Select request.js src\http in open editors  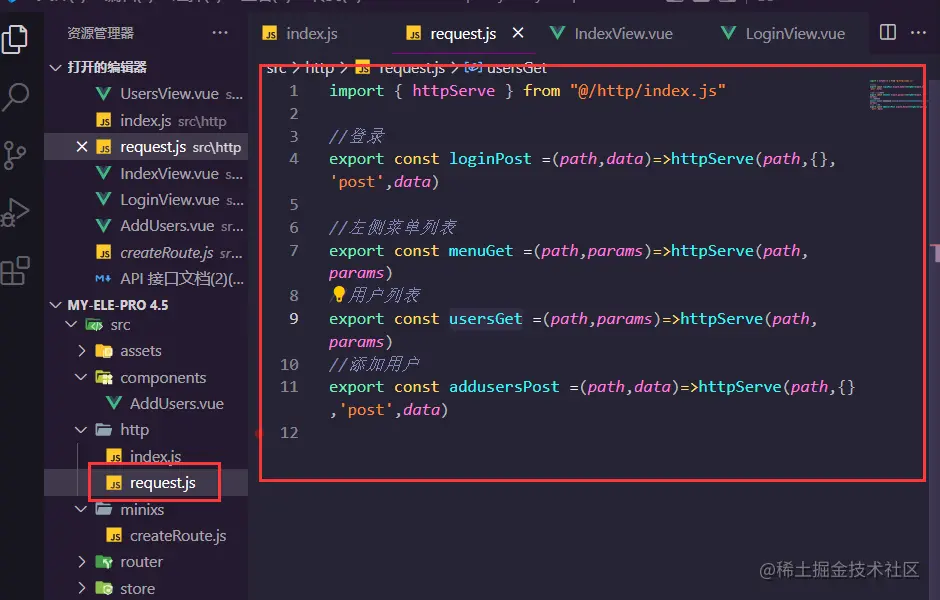point(146,147)
